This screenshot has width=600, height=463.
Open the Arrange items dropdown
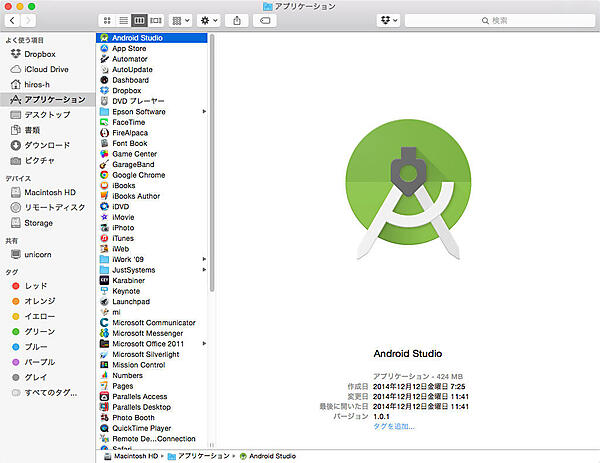point(181,20)
